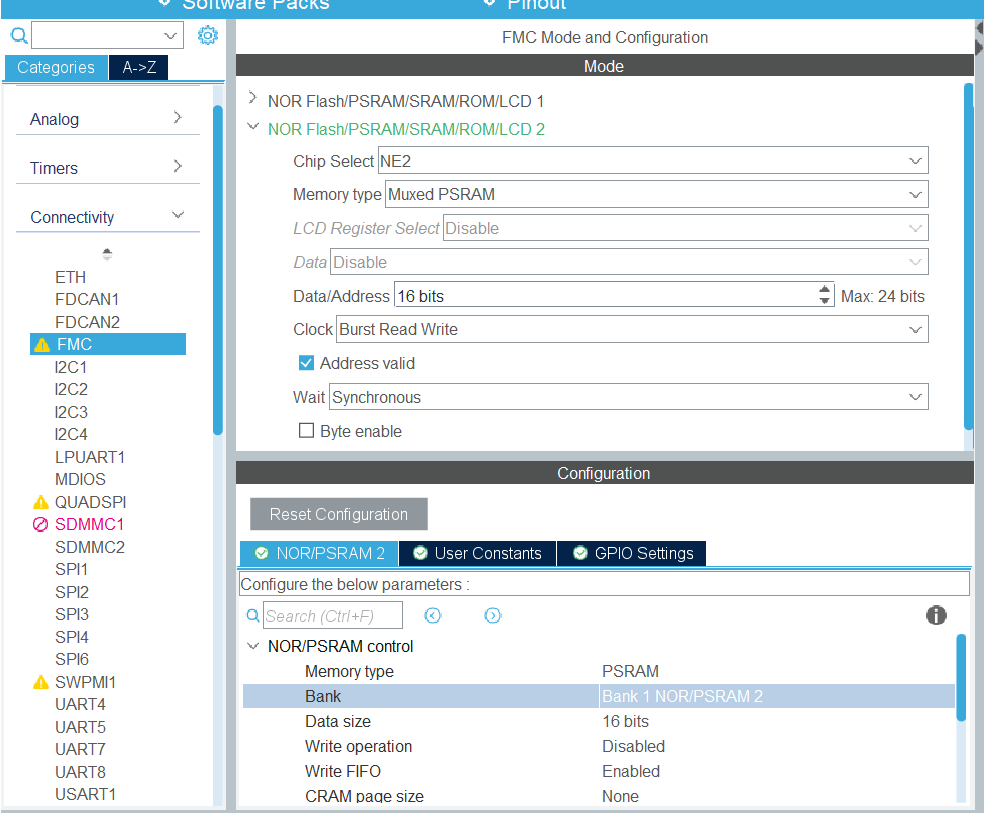Open the settings gear icon

point(207,35)
